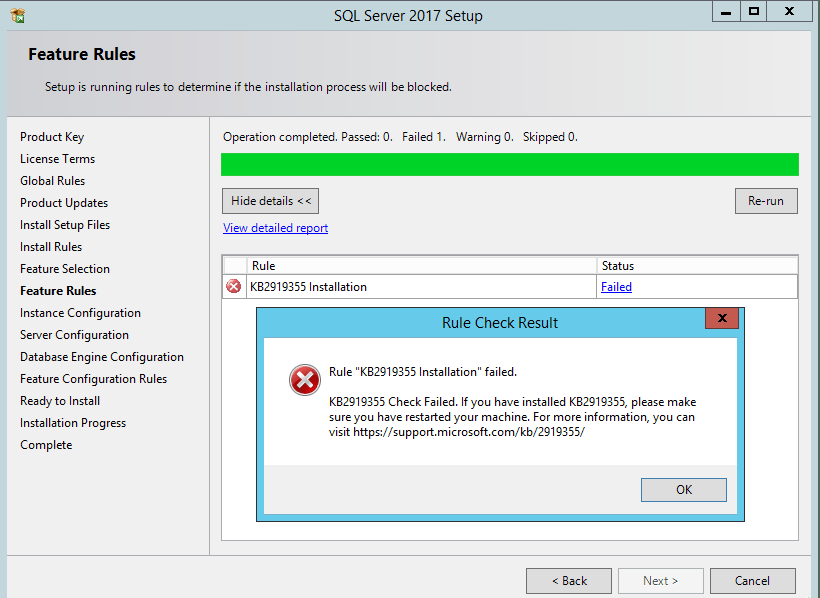This screenshot has height=598, width=820.
Task: Open the View detailed report link
Action: point(276,228)
